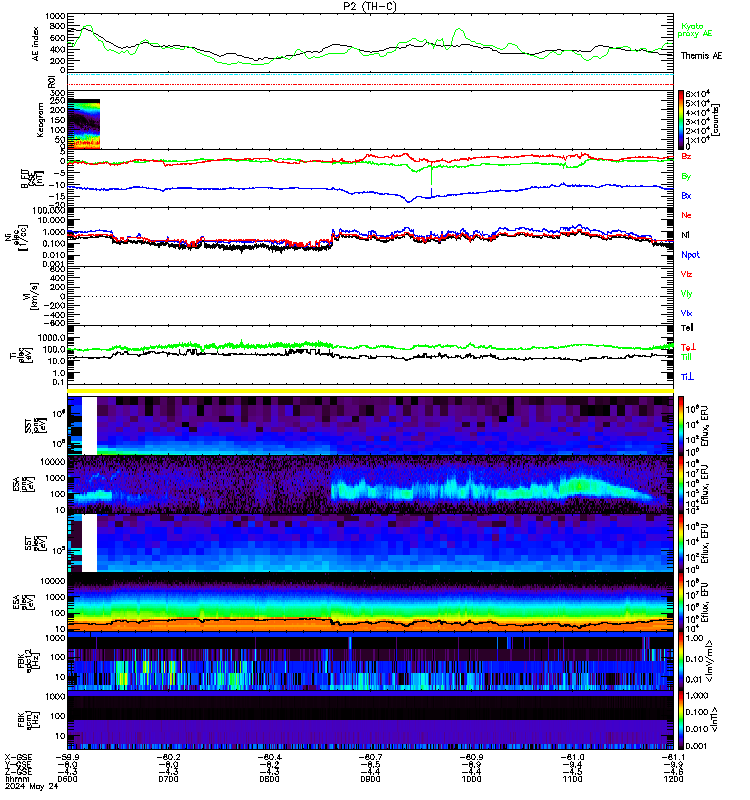750x800 pixels.
Task: Click the SST electron Eflux color bar
Action: coord(681,543)
